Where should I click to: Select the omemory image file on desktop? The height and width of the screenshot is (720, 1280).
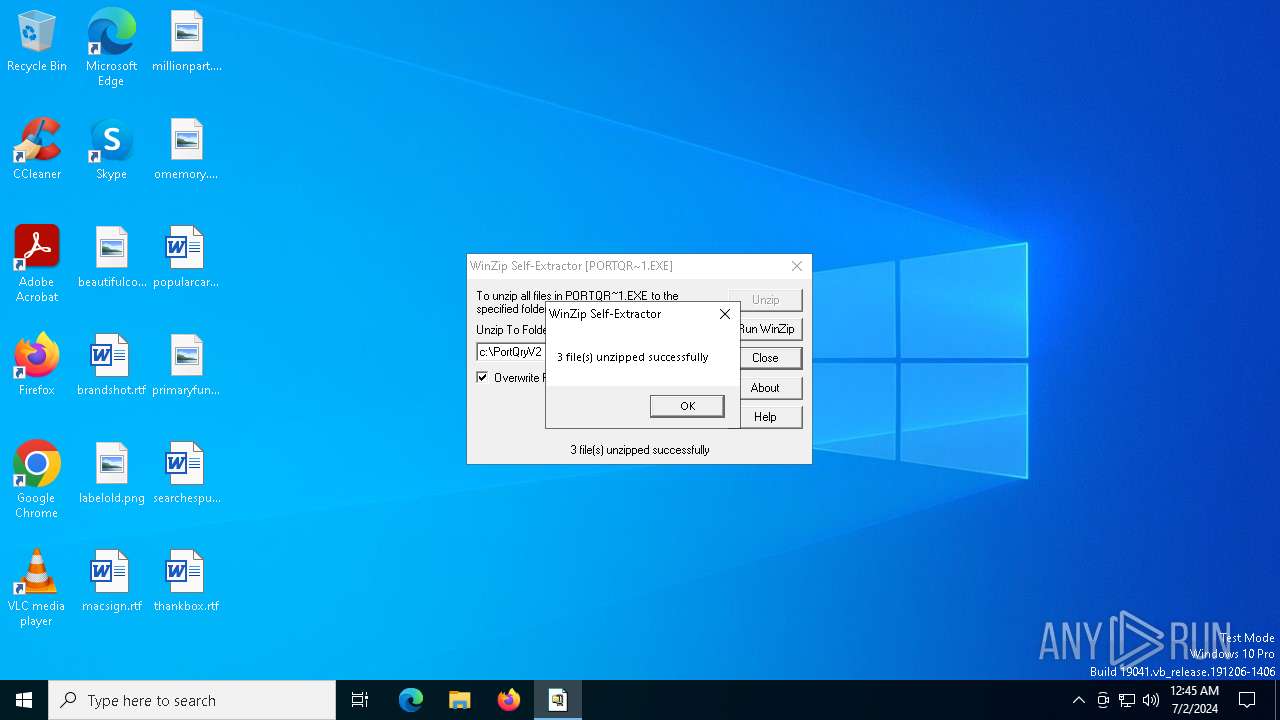point(187,150)
